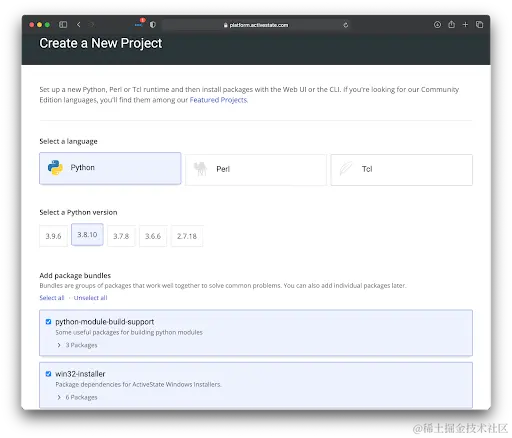Screen dimensions: 512x438
Task: Choose Python version 3.6.6
Action: pyautogui.click(x=153, y=236)
